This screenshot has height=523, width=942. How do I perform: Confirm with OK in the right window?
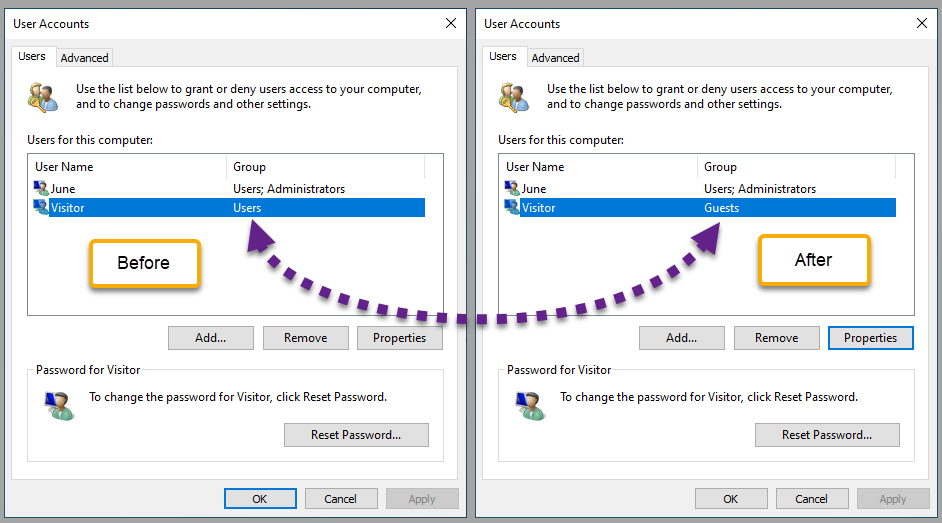(x=731, y=499)
